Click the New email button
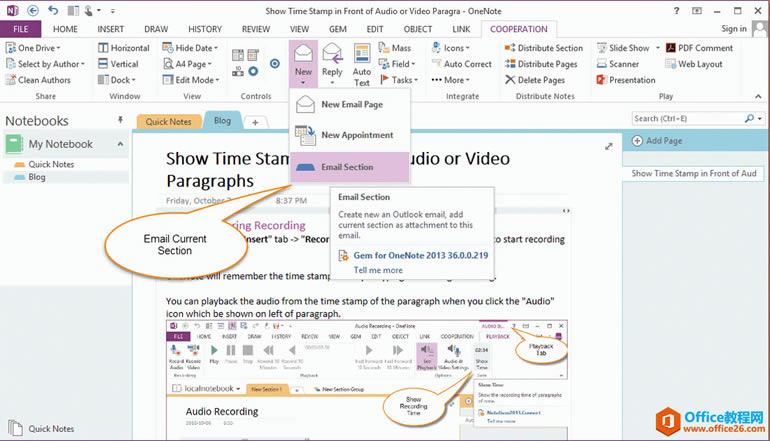Image resolution: width=770 pixels, height=441 pixels. [303, 64]
